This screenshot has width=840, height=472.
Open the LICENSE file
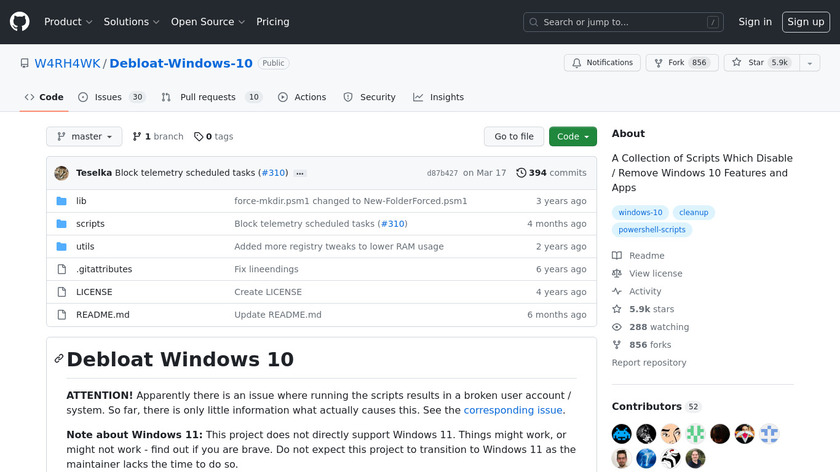[x=94, y=292]
